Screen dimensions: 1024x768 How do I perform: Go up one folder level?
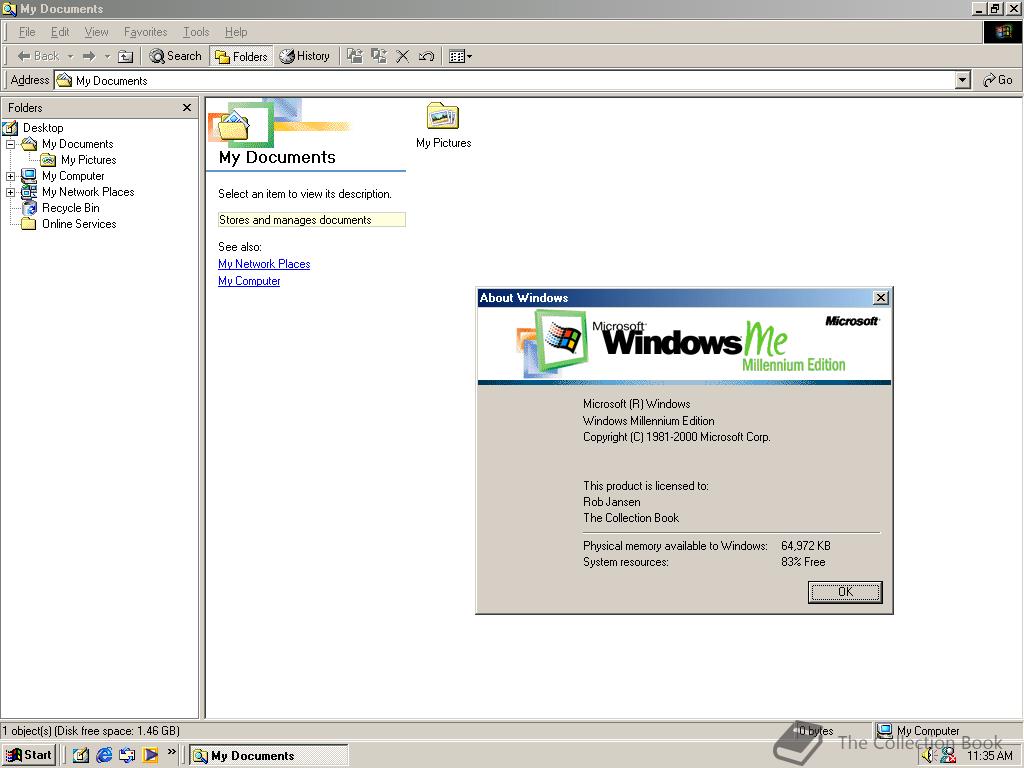tap(125, 56)
